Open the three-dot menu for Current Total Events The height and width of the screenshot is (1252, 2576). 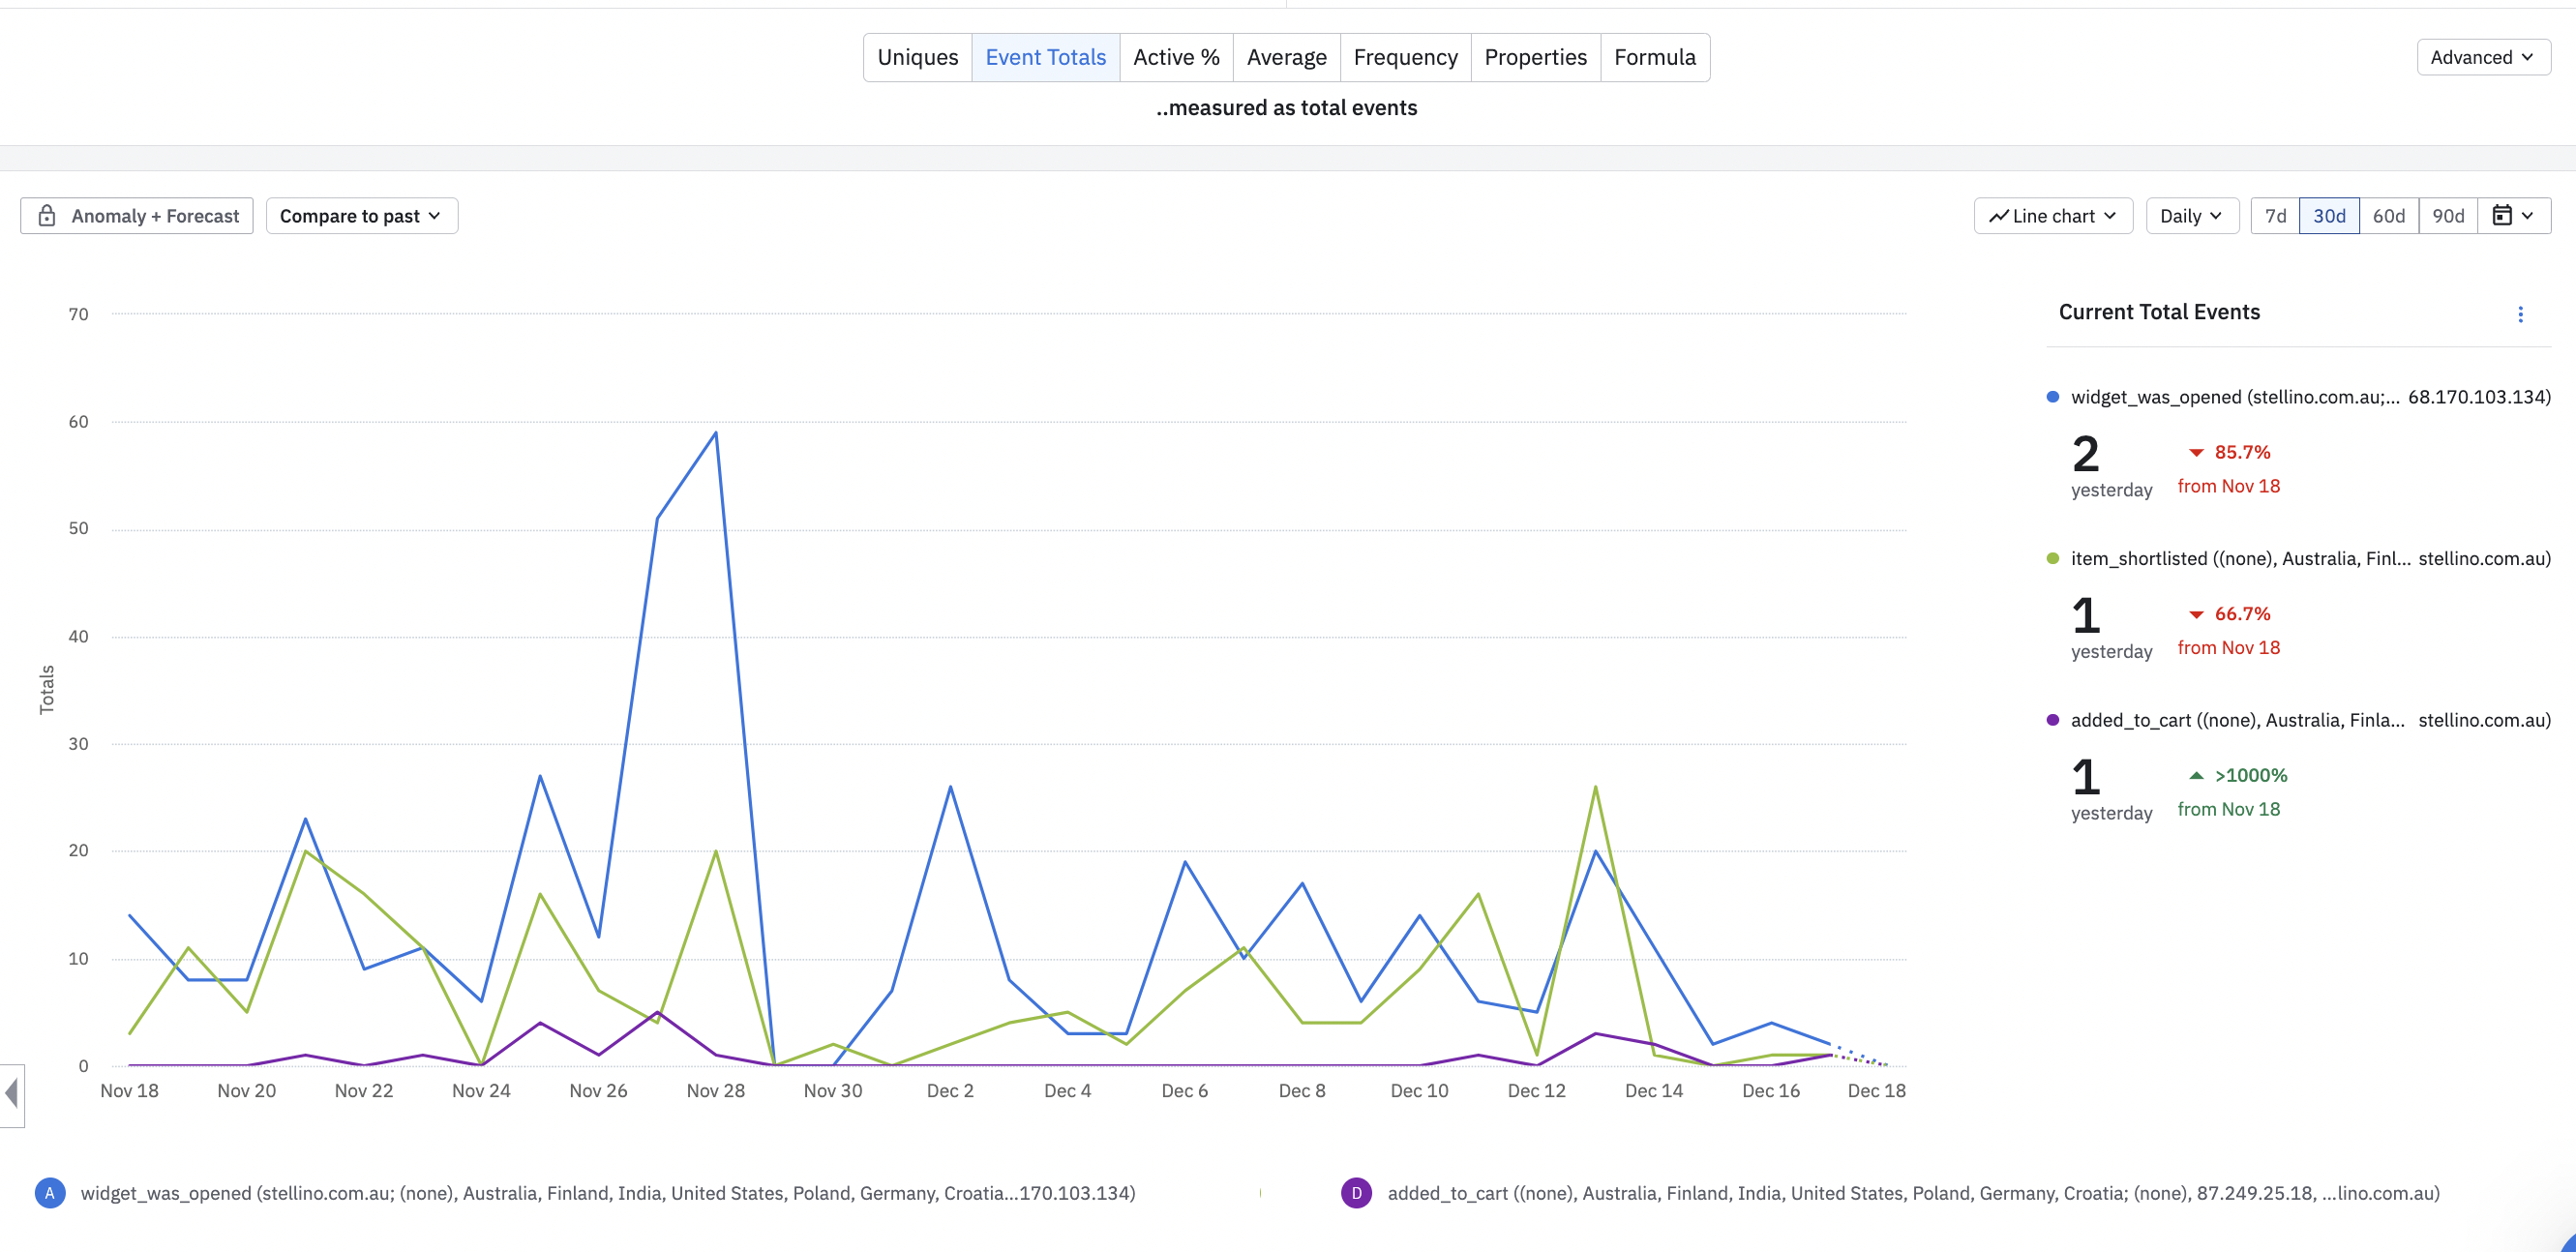tap(2520, 314)
